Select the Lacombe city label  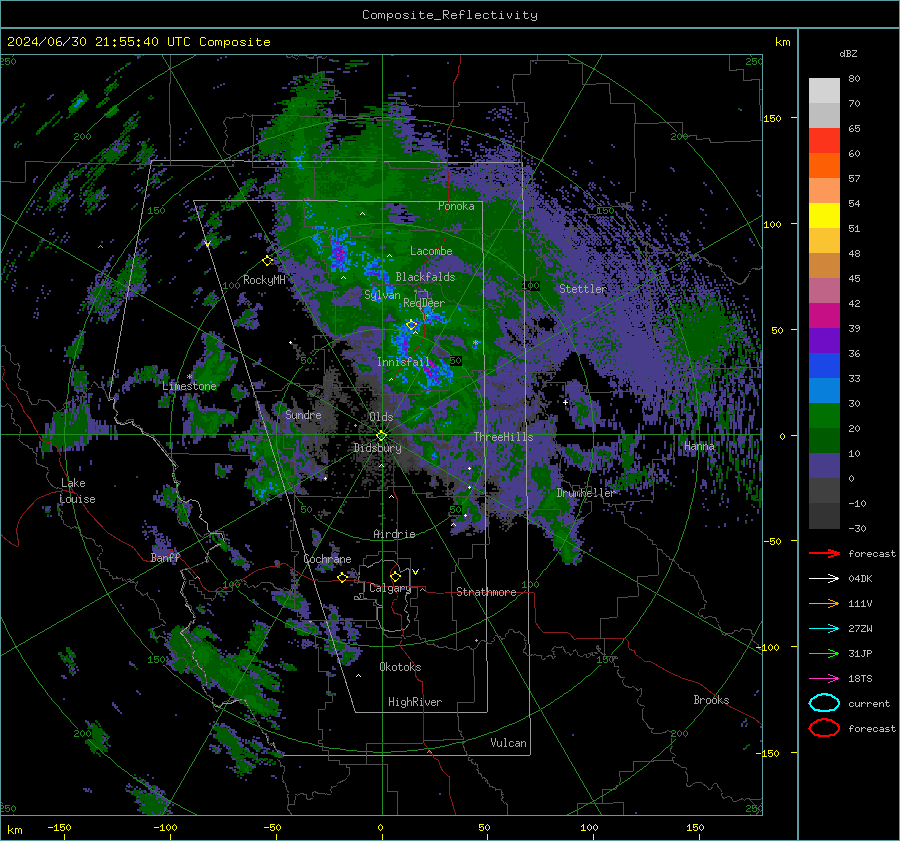pos(431,251)
